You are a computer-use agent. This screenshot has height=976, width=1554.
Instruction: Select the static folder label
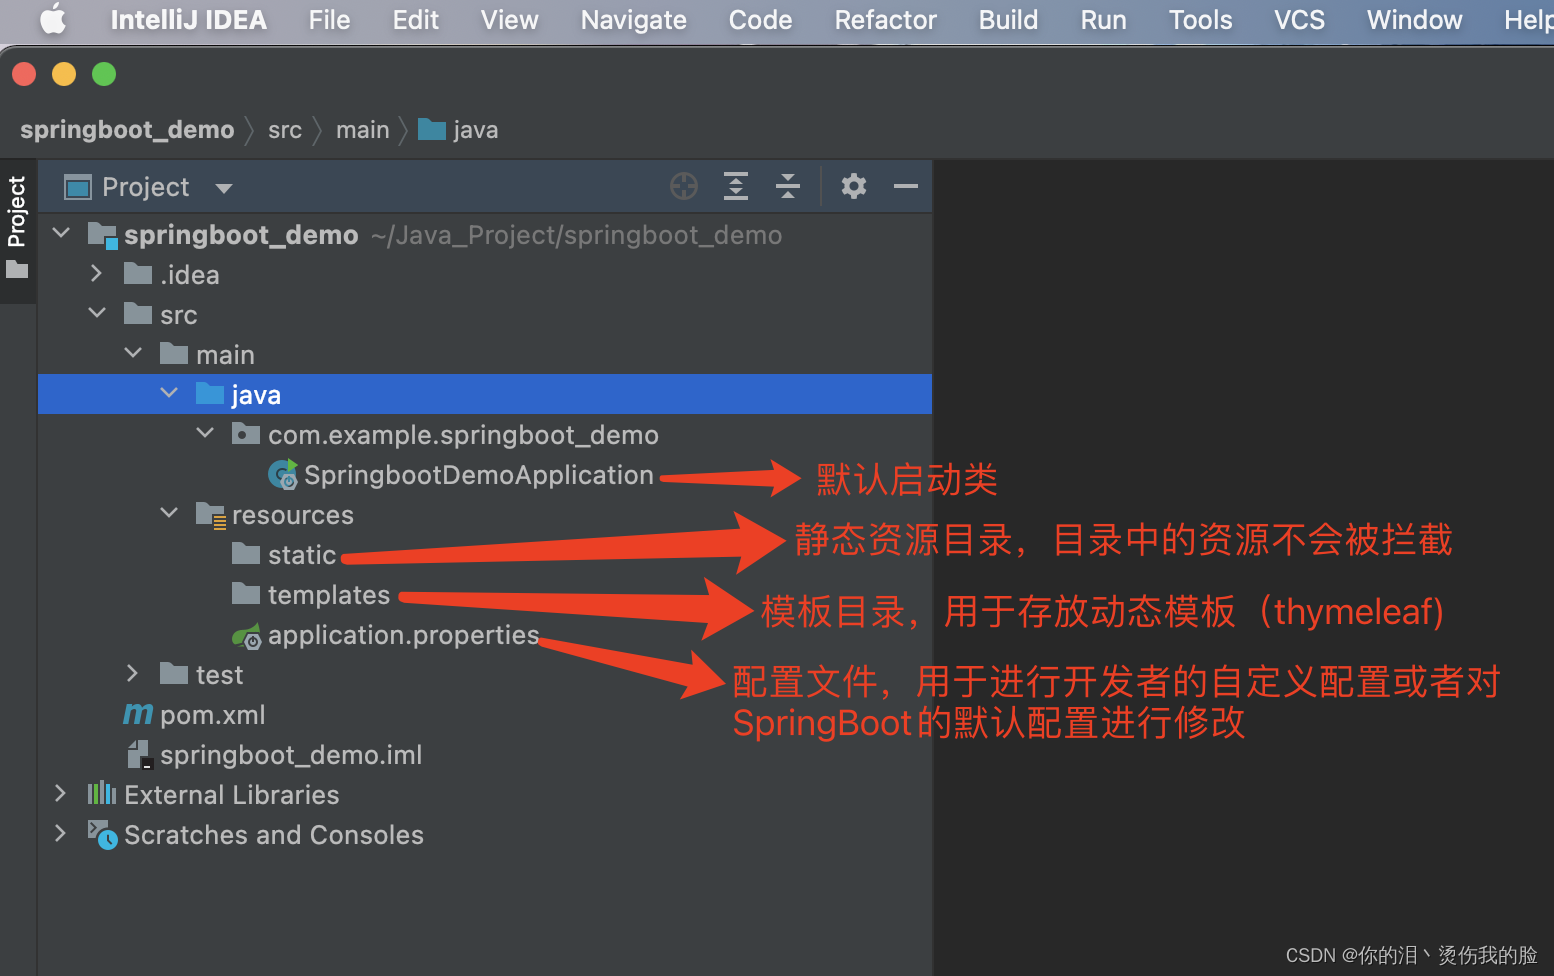(x=301, y=555)
